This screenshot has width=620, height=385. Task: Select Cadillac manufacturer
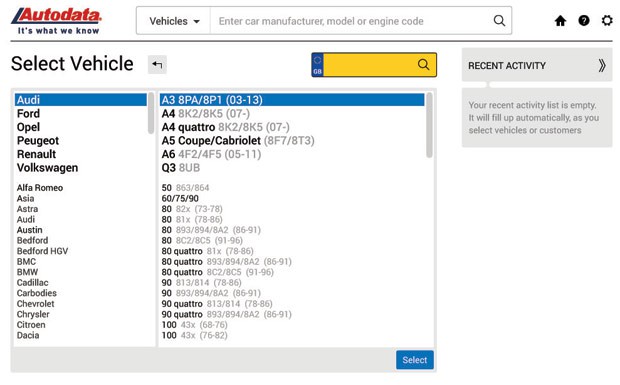click(32, 283)
